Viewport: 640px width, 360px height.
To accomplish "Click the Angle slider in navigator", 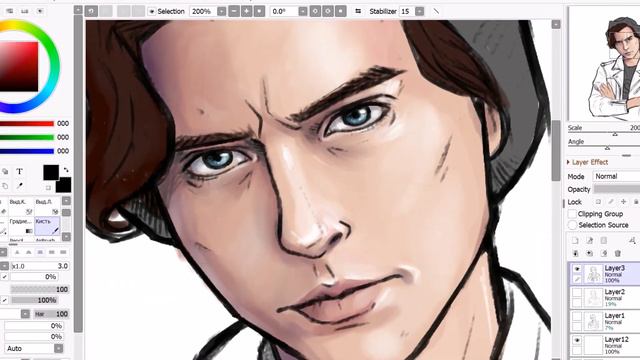I will pyautogui.click(x=604, y=148).
